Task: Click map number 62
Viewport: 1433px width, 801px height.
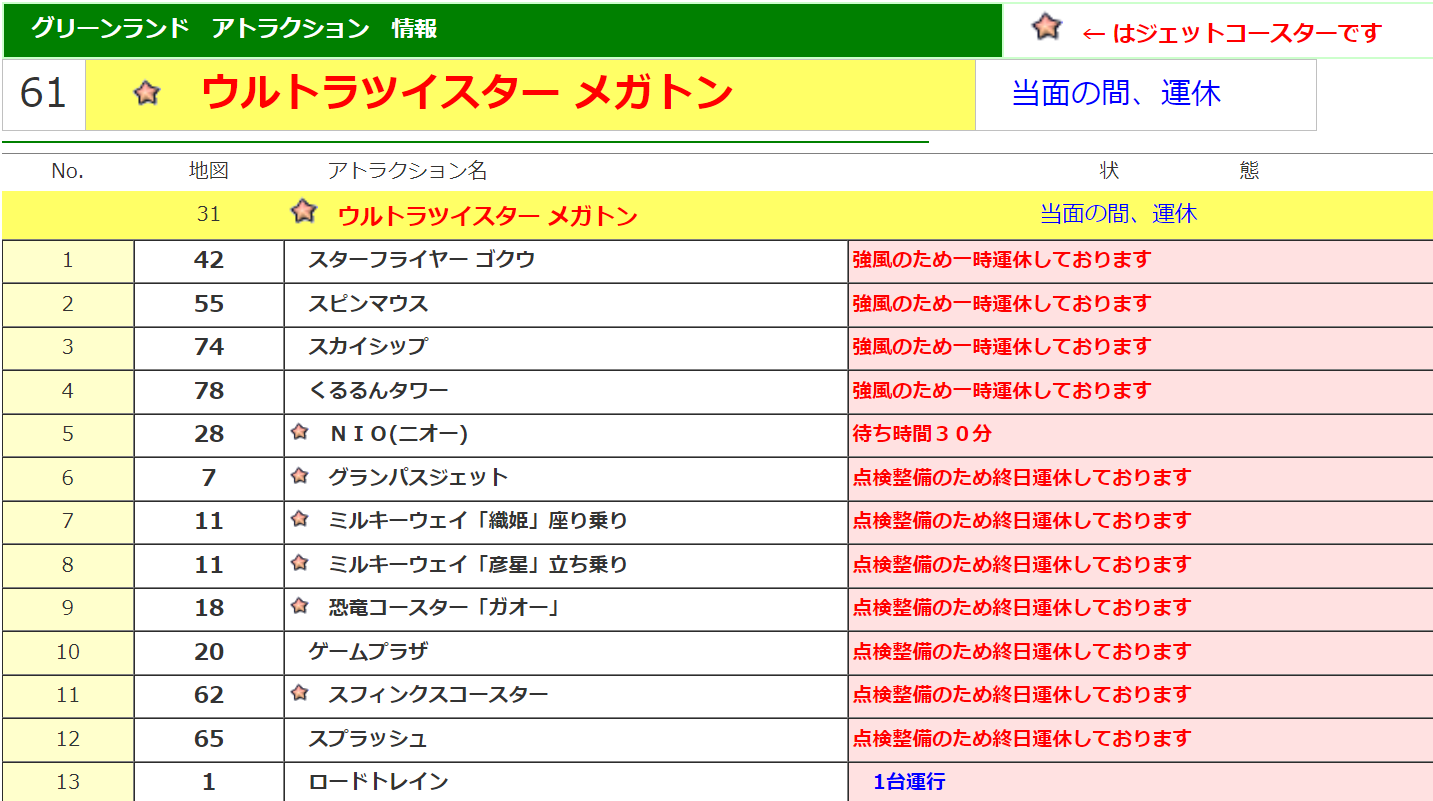Action: point(209,695)
